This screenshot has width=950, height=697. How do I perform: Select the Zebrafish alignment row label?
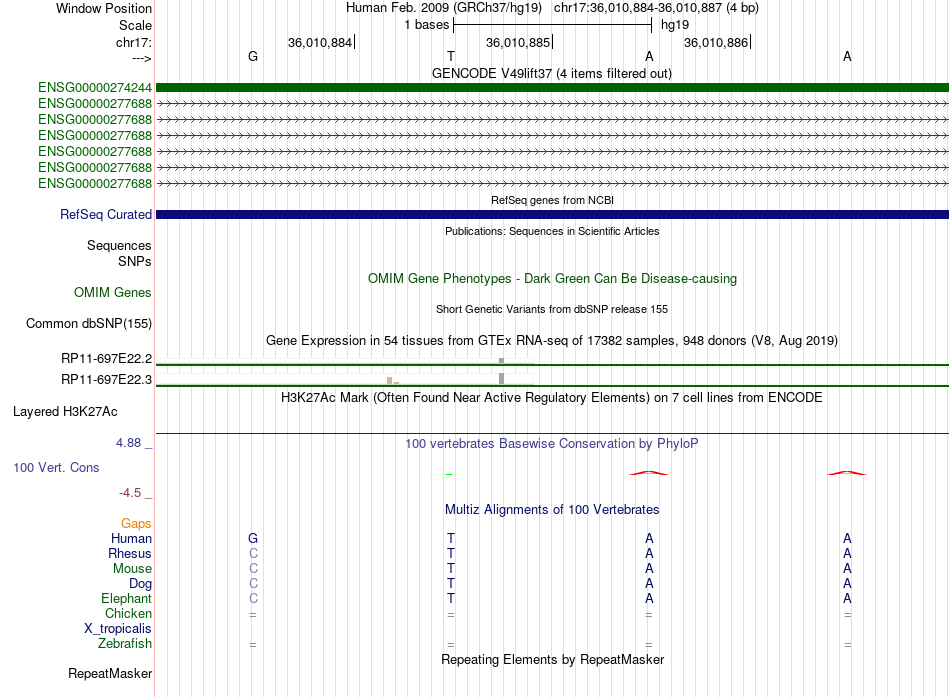coord(125,643)
